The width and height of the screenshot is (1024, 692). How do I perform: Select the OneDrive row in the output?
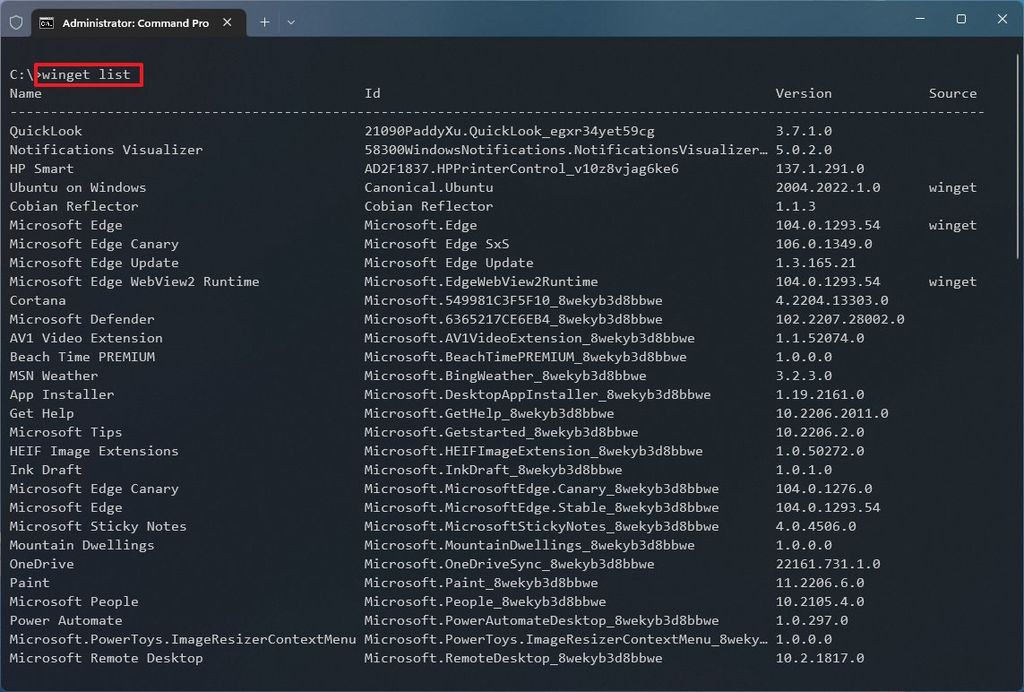(40, 564)
